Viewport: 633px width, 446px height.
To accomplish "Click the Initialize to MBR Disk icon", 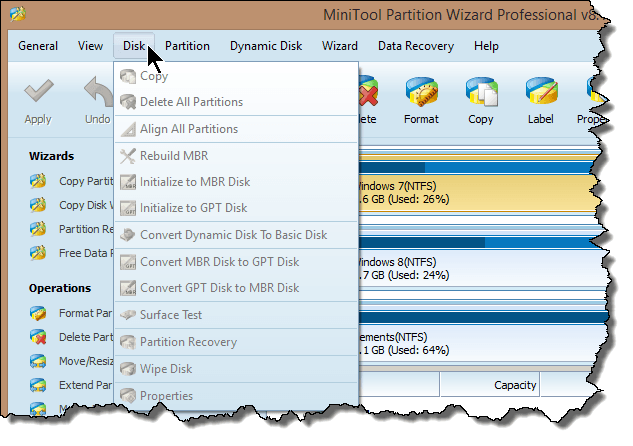I will [128, 182].
